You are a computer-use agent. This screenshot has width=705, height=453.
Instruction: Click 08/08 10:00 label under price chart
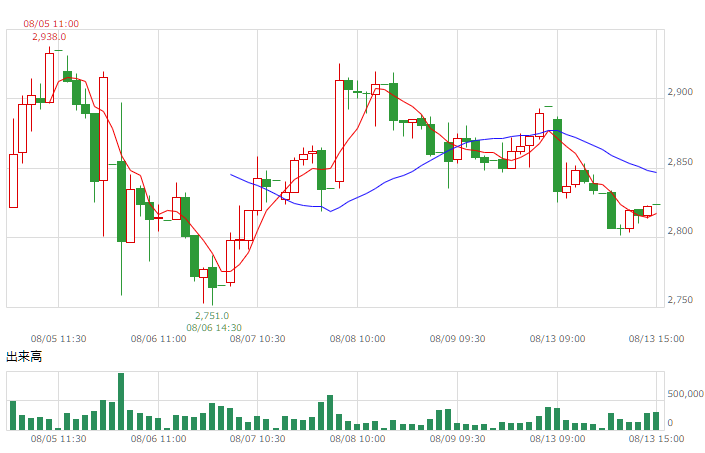pos(357,339)
